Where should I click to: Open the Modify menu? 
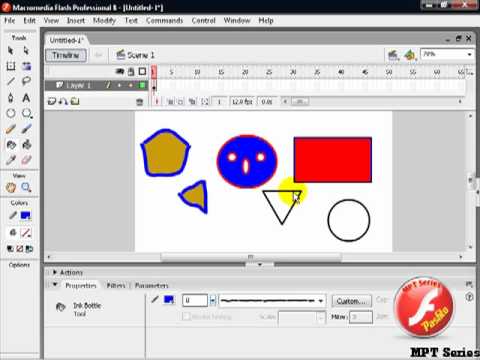point(104,21)
